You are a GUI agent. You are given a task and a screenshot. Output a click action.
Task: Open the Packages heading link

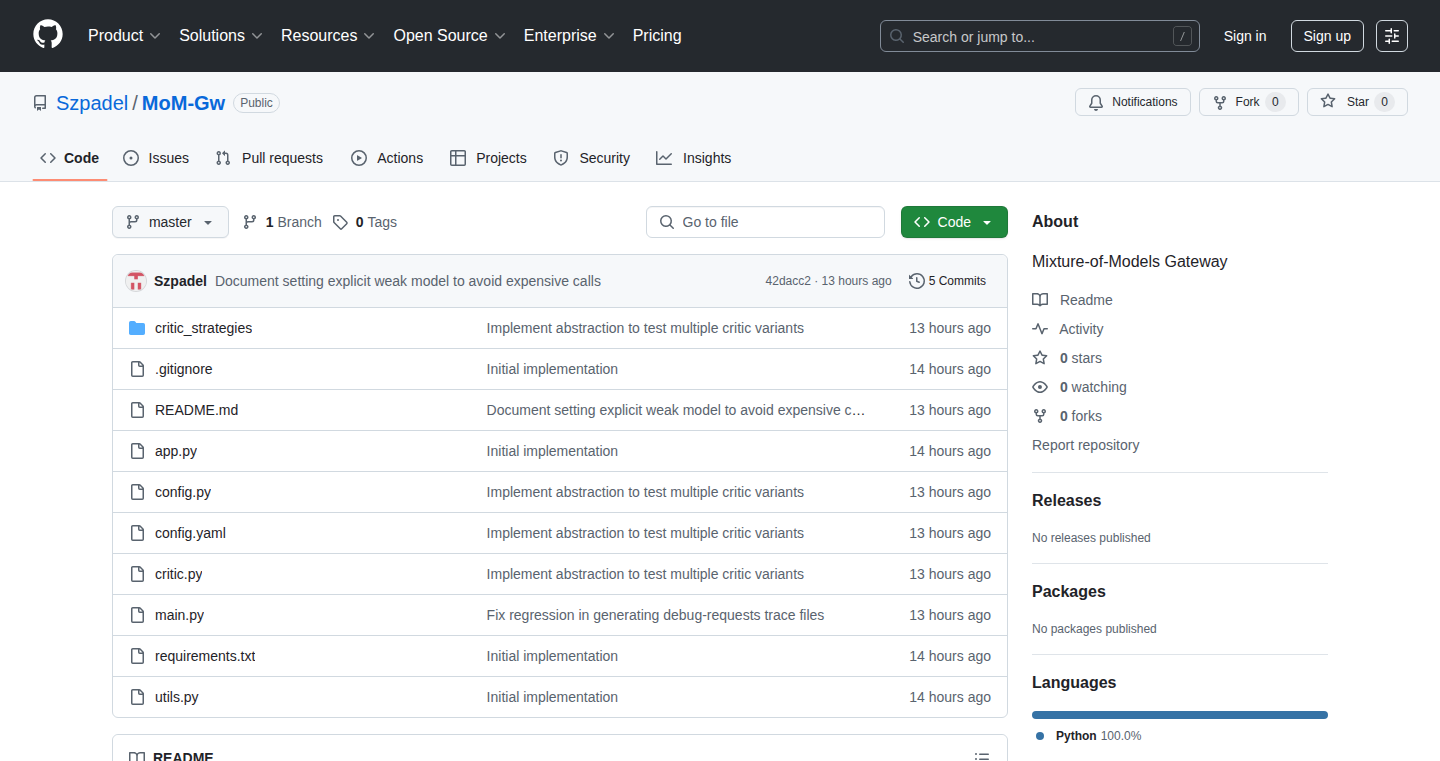click(1069, 591)
